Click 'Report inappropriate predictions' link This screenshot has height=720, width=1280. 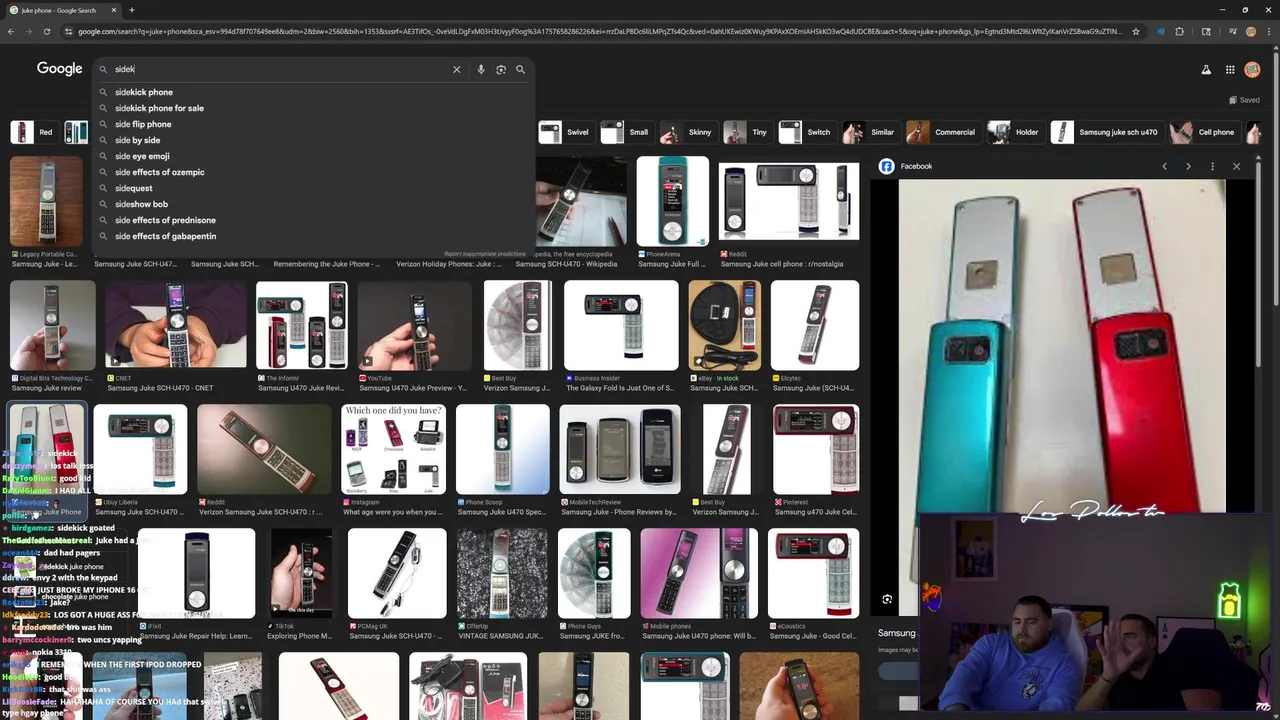485,254
